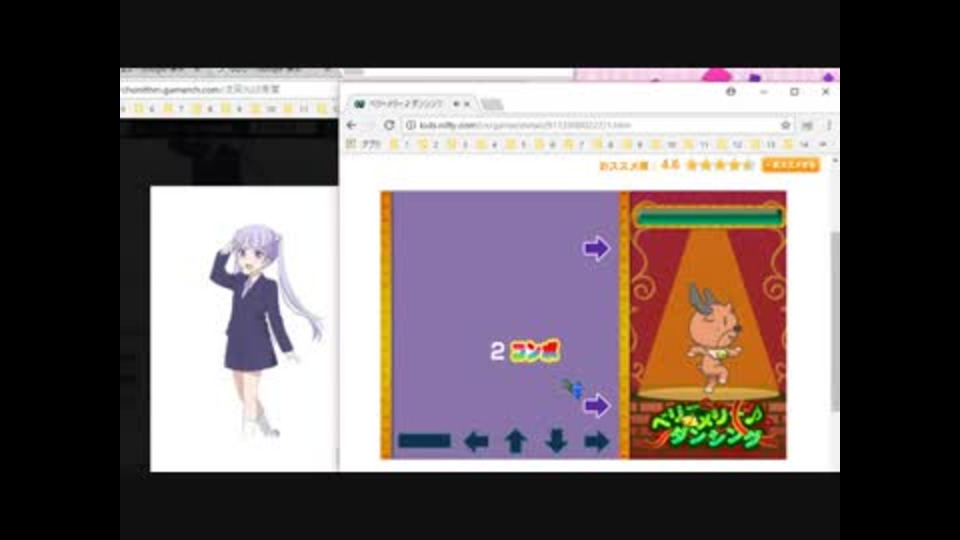This screenshot has width=960, height=540.
Task: Open bookmark folder 5 in front window
Action: (516, 144)
